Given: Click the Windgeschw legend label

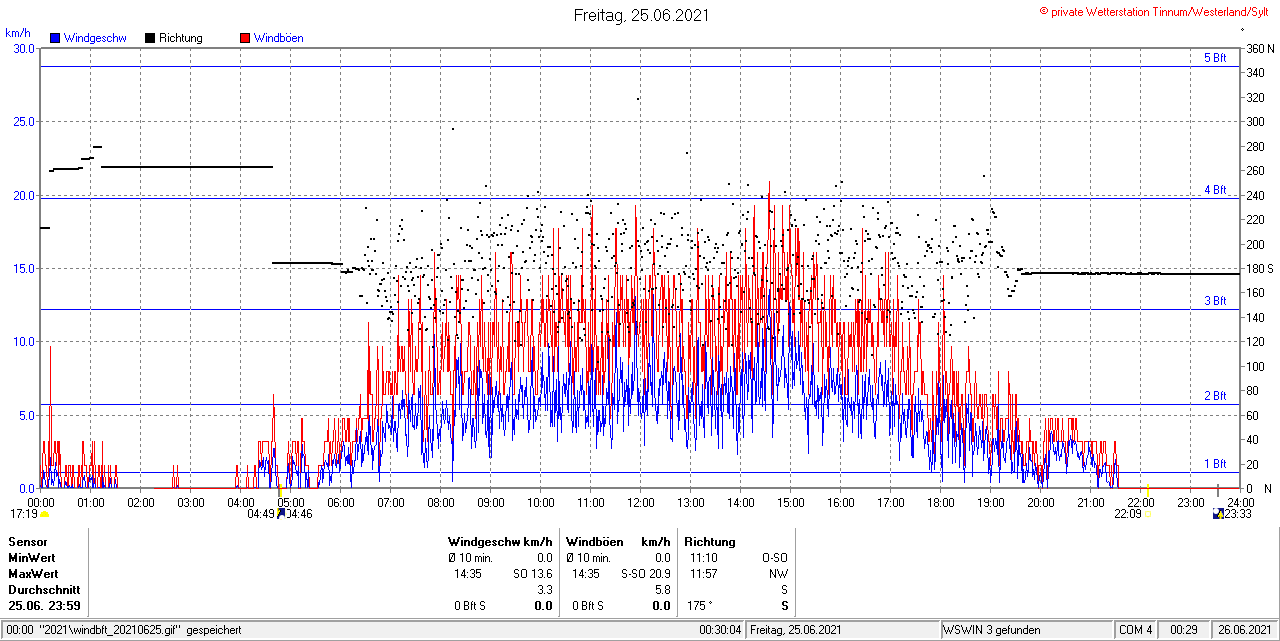Looking at the screenshot, I should coord(95,38).
